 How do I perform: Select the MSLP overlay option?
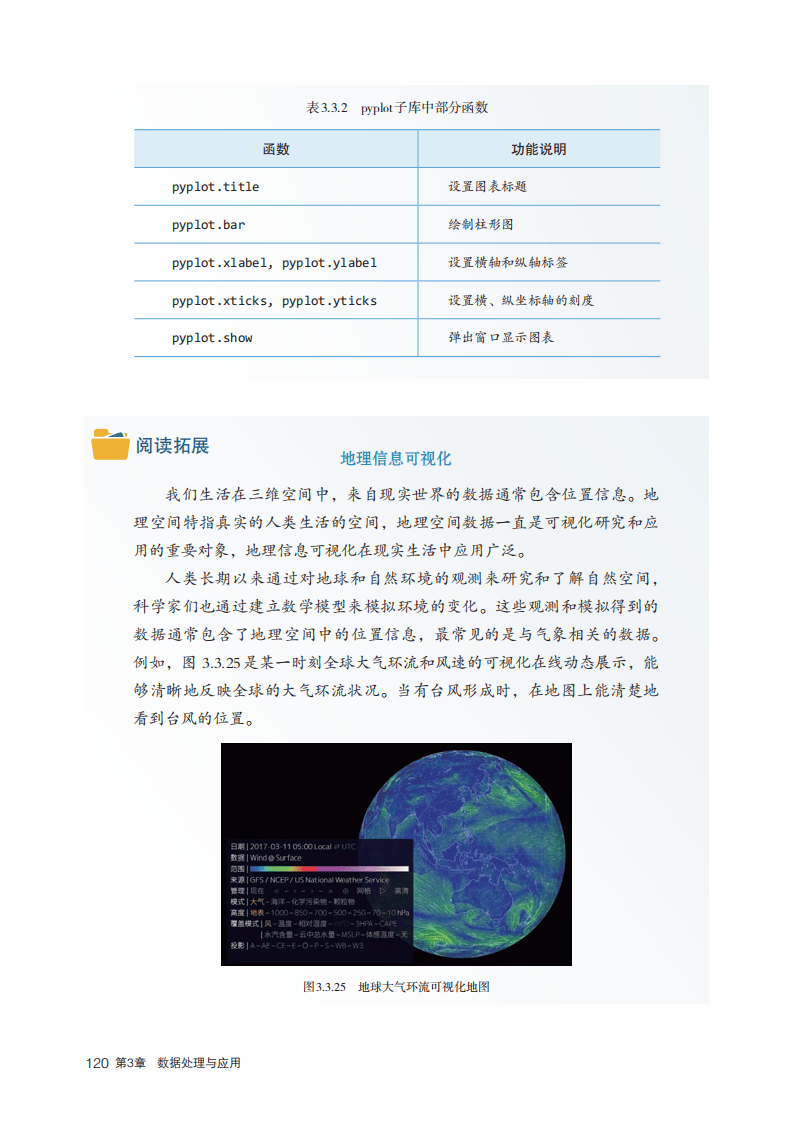pos(350,935)
